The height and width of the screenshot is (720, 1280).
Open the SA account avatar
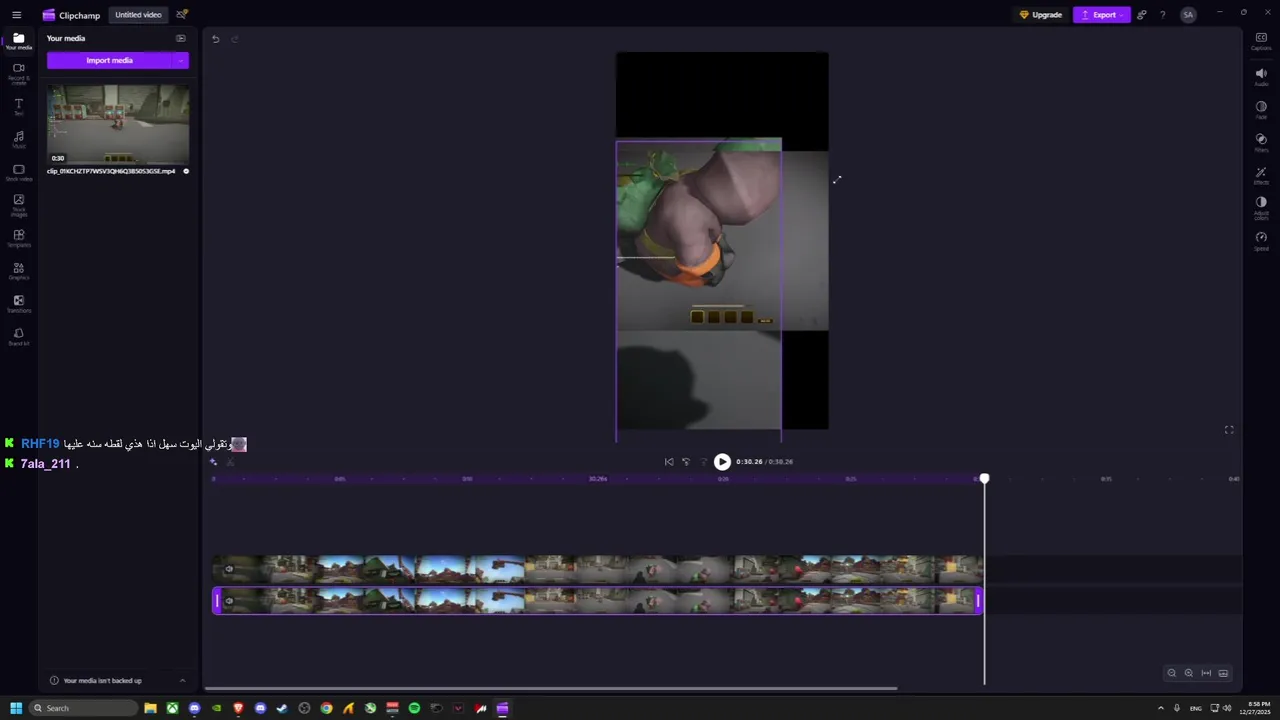[1188, 15]
